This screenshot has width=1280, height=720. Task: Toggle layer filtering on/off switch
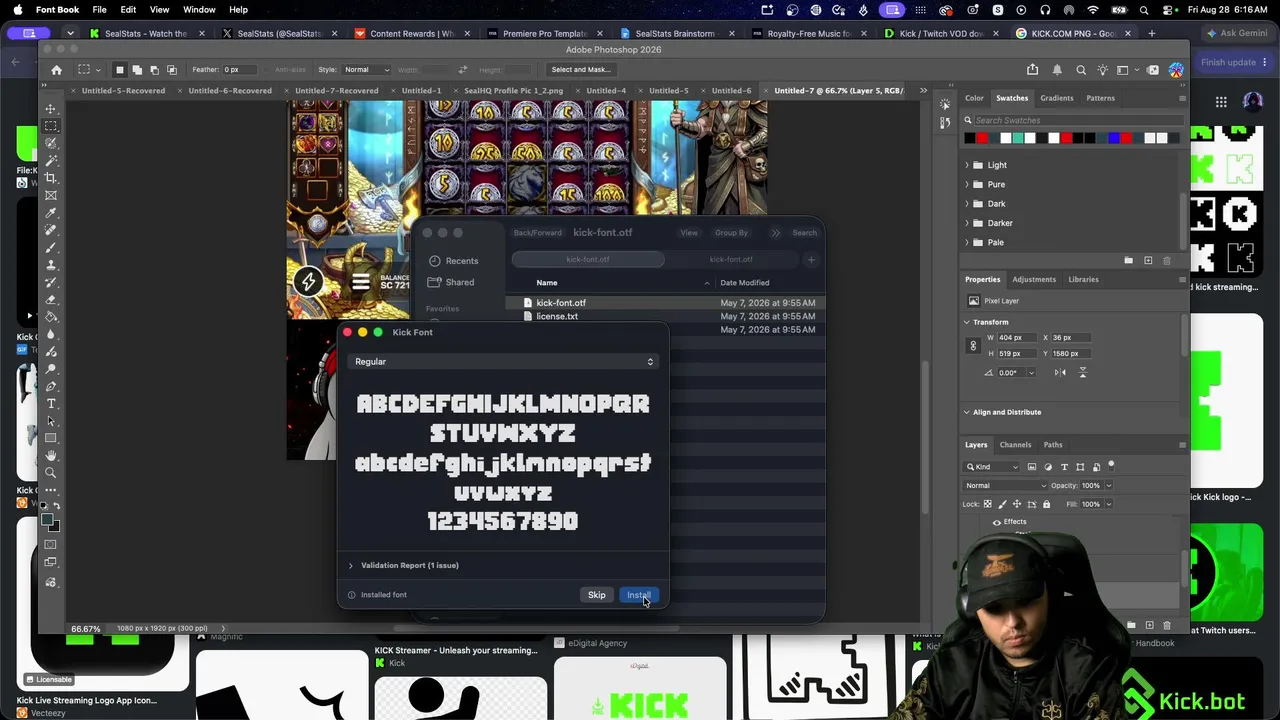1111,466
